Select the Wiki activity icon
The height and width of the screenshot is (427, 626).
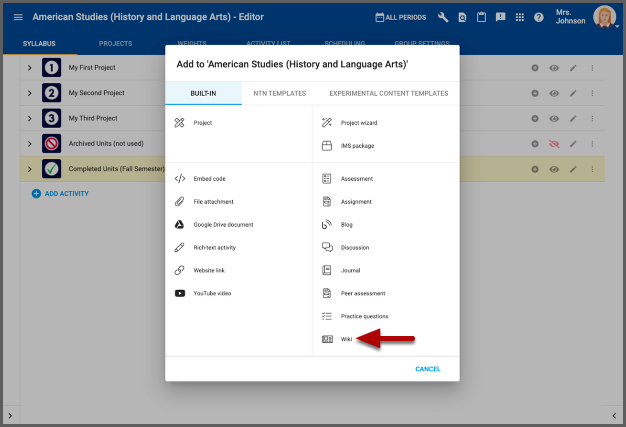coord(327,339)
